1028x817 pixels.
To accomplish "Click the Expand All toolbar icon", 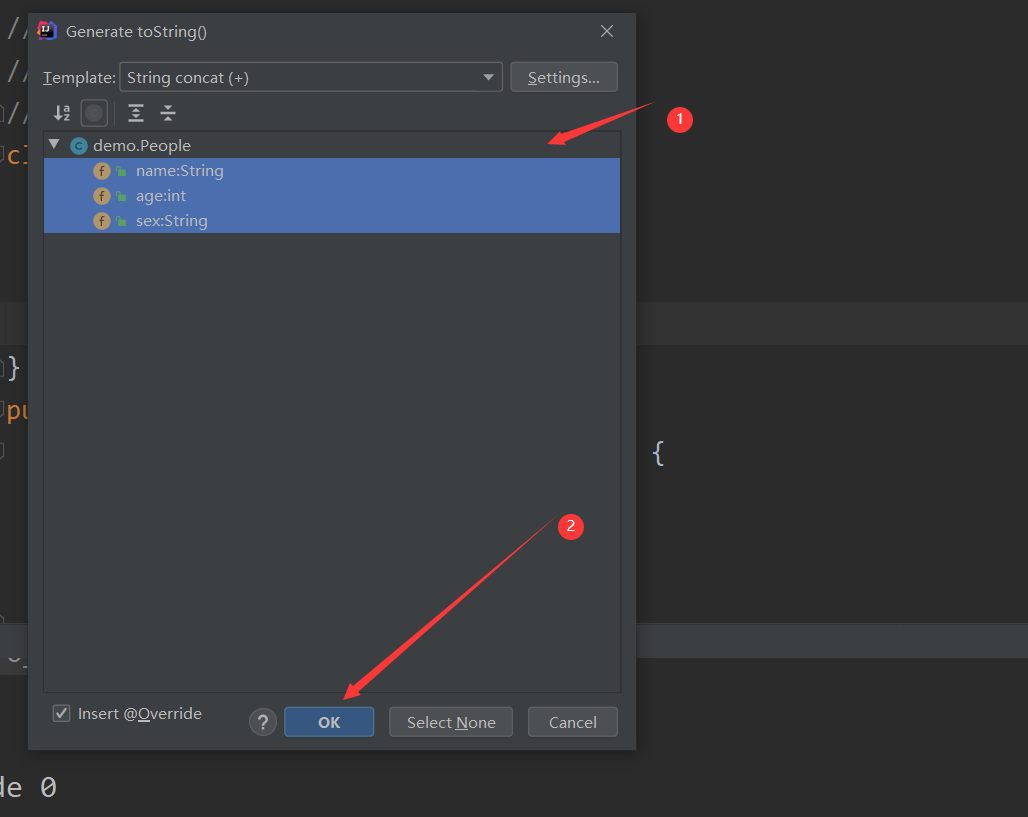I will click(x=136, y=113).
